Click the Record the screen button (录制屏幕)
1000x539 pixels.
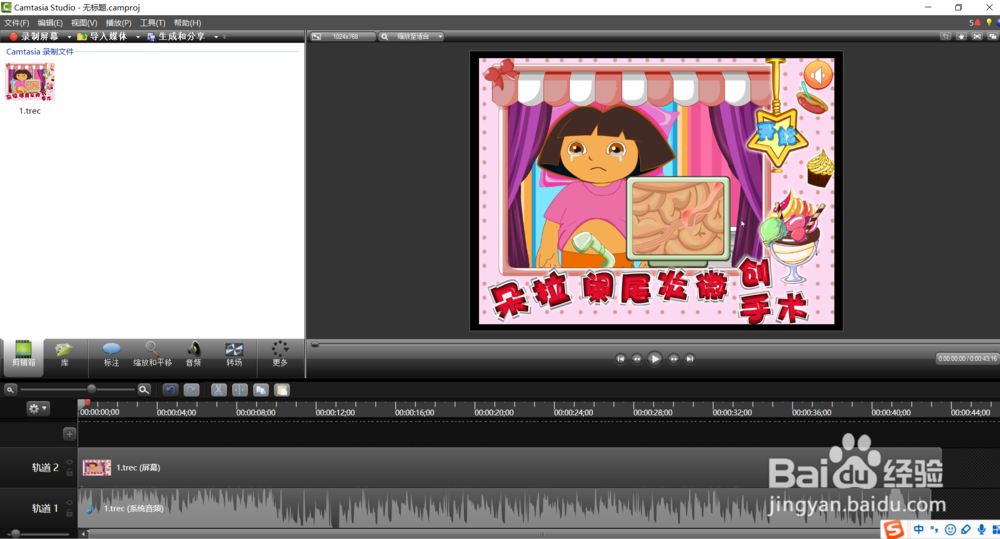coord(34,36)
